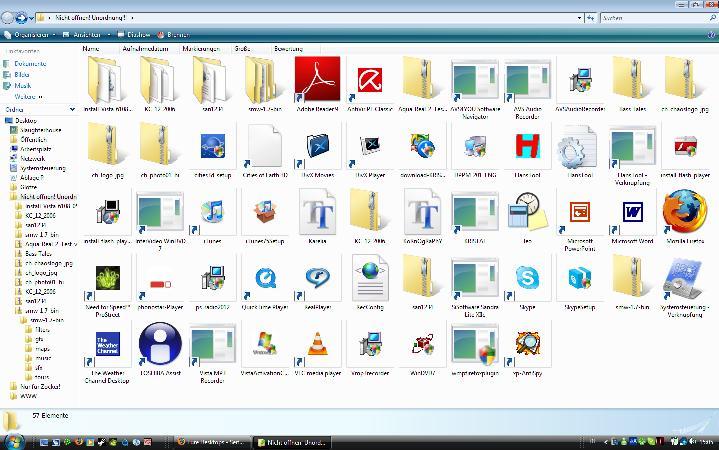Select the Aqua Real 2 zip archive
This screenshot has width=719, height=450.
point(422,80)
